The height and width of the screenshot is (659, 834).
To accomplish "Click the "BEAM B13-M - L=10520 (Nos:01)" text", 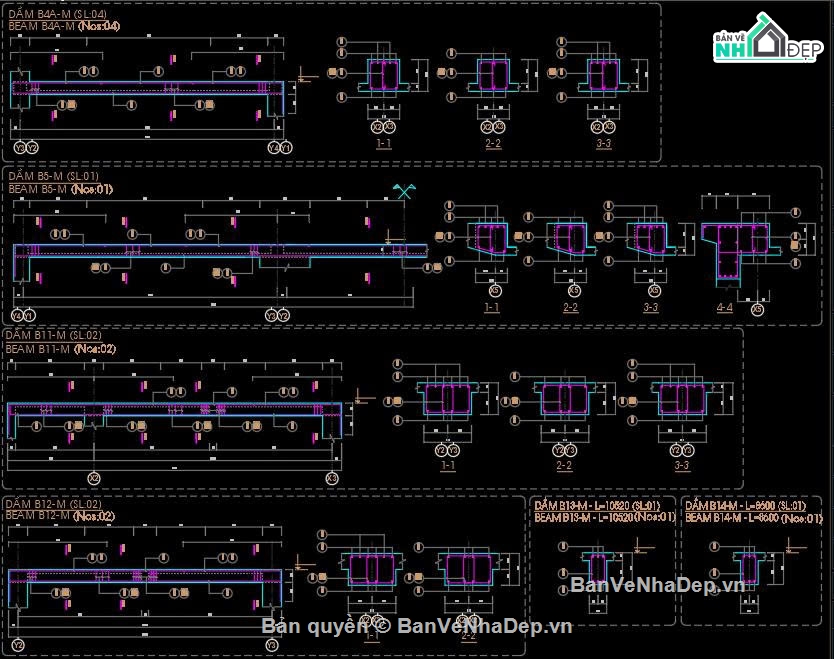I will click(605, 517).
